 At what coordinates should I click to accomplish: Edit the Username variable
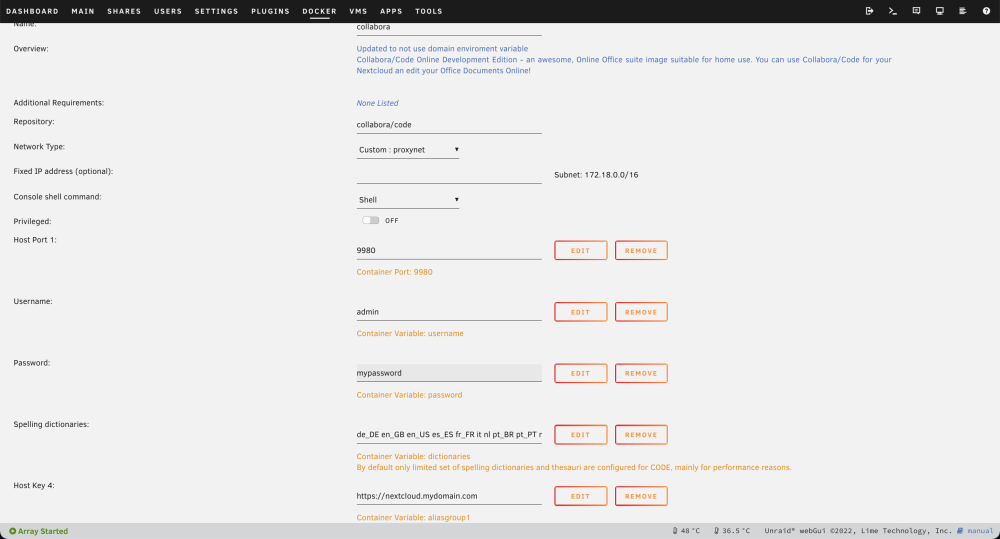click(580, 312)
